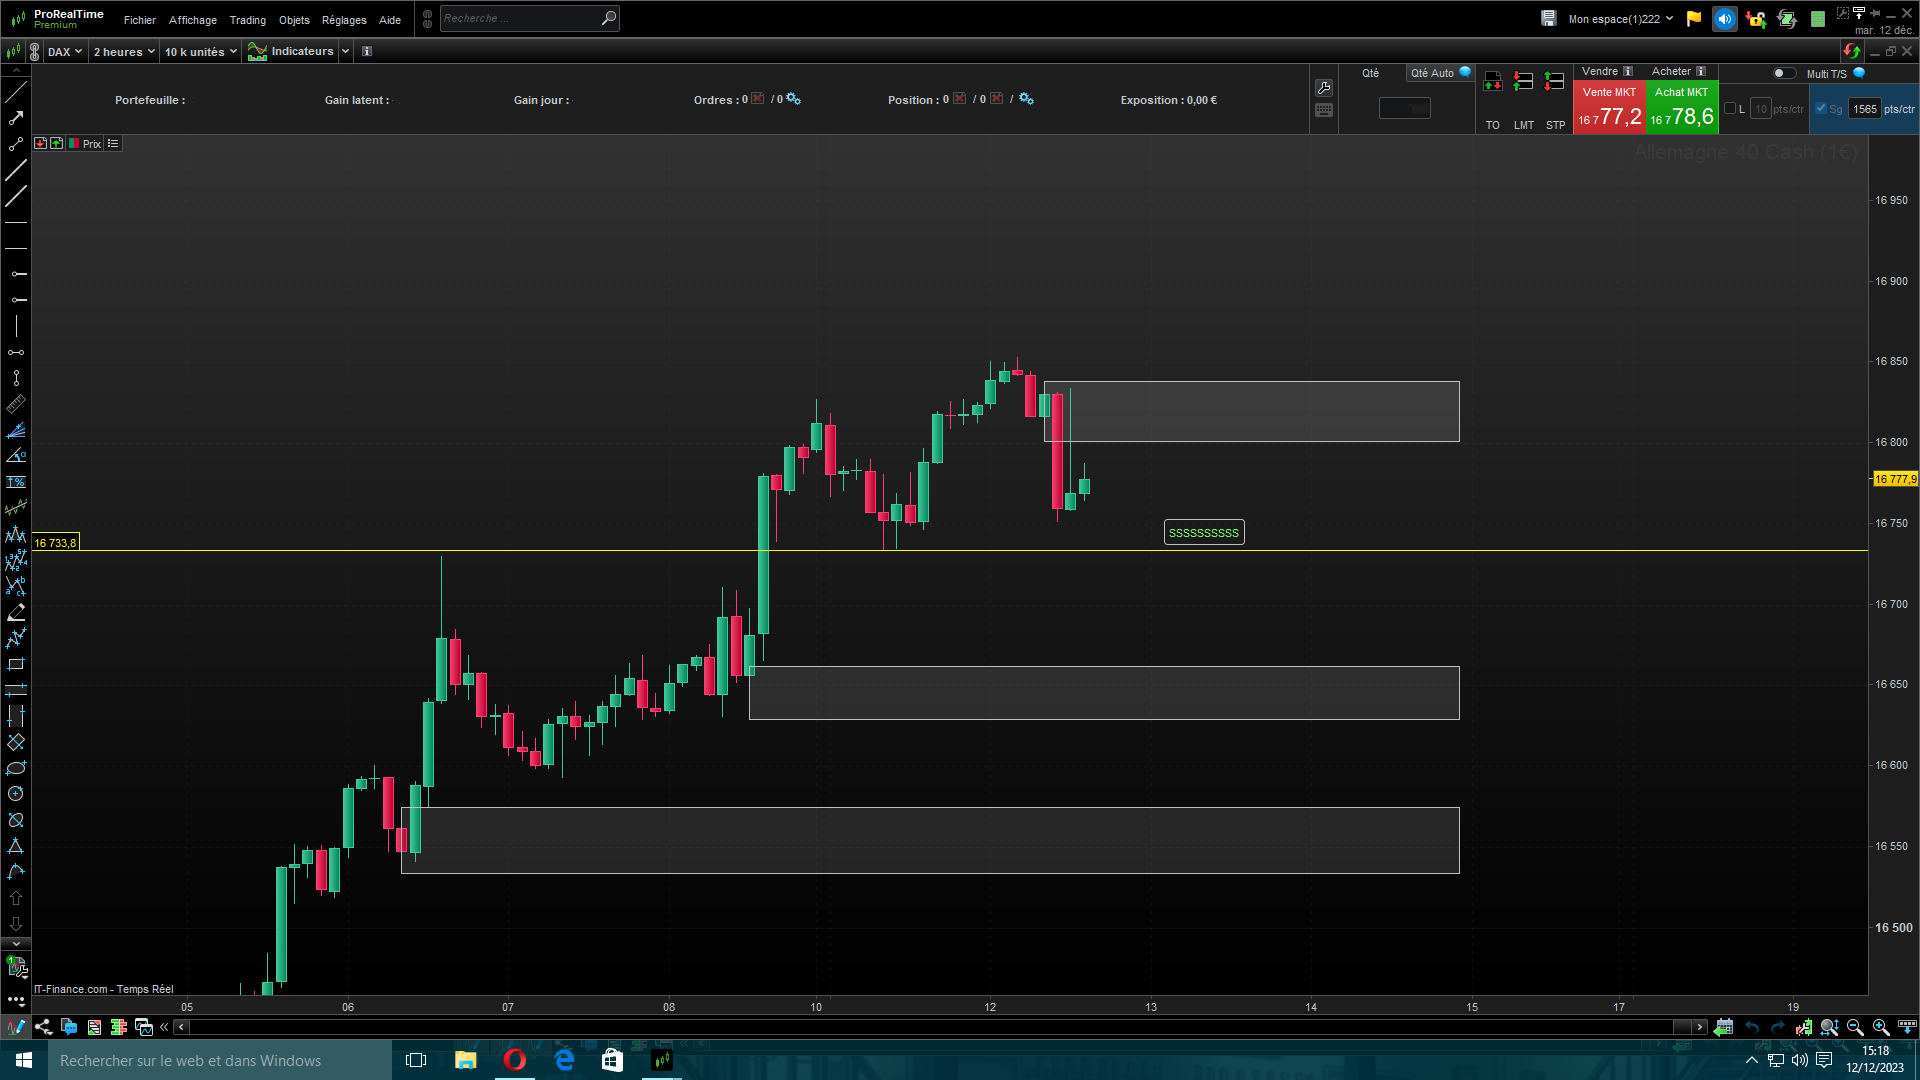Open the Réglages menu
The height and width of the screenshot is (1080, 1920).
[343, 20]
